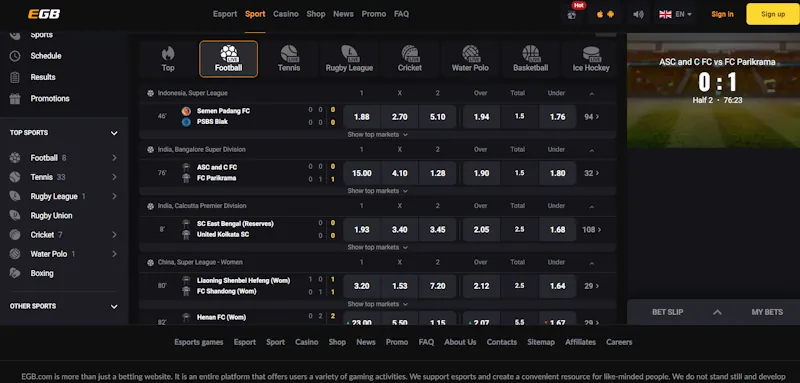Open the Esport navigation tab
Image resolution: width=800 pixels, height=383 pixels.
point(225,14)
